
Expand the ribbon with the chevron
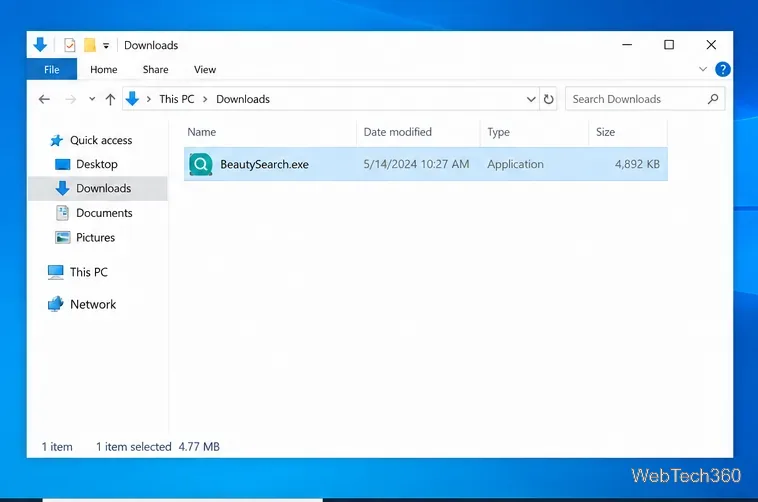pos(702,69)
